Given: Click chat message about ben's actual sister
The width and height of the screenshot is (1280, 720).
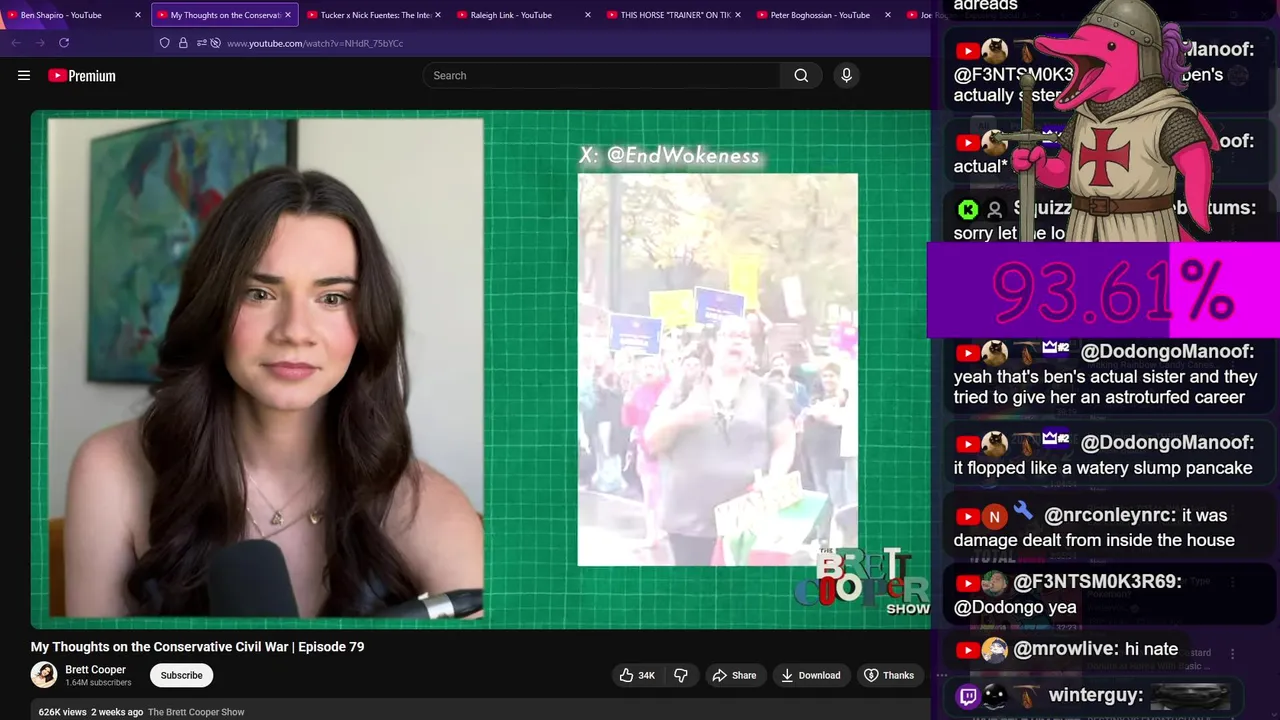Looking at the screenshot, I should click(x=1105, y=387).
